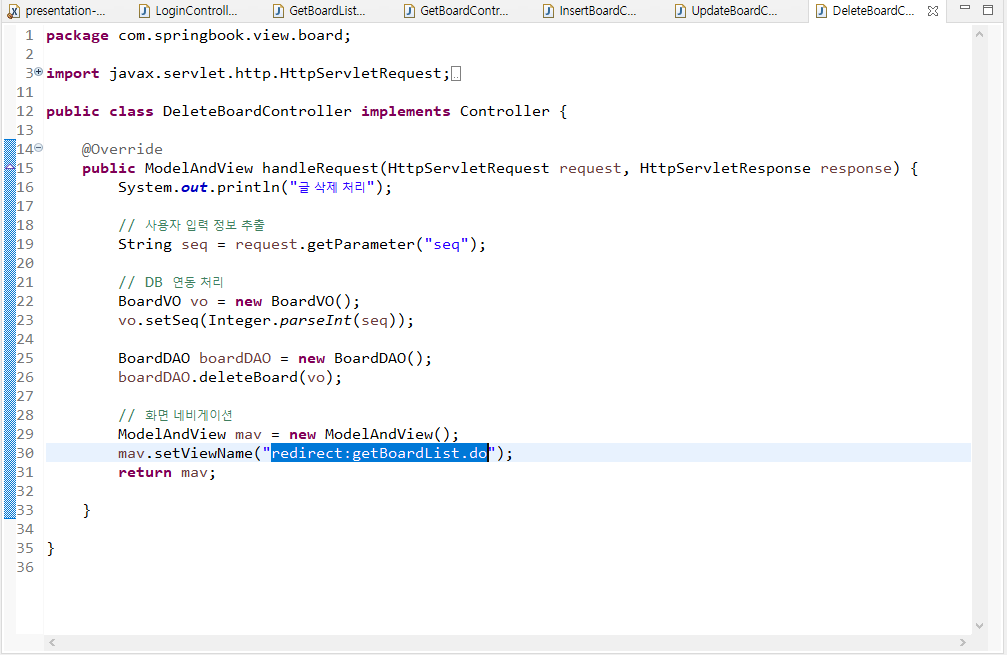Collapse the handleRequest method at line 14
The image size is (1007, 655).
click(x=39, y=148)
